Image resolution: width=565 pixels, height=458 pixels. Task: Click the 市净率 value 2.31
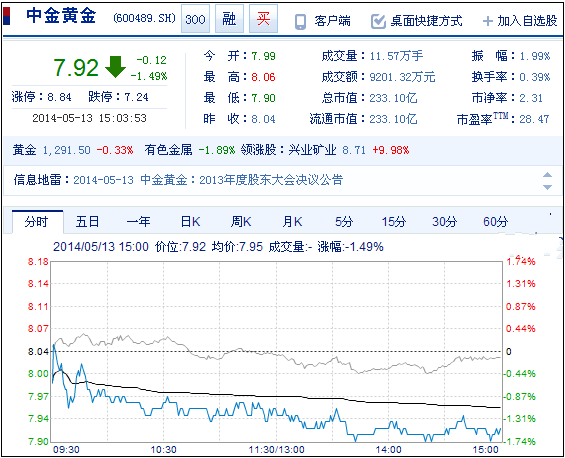[x=531, y=98]
